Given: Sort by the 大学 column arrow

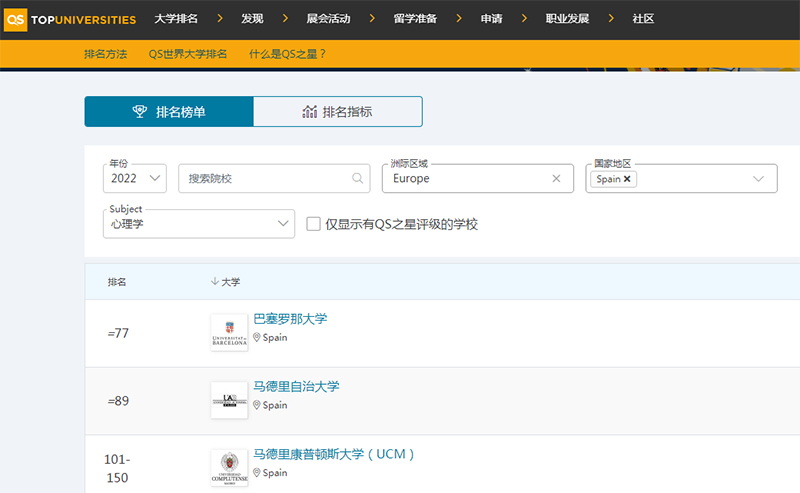Looking at the screenshot, I should click(x=215, y=281).
